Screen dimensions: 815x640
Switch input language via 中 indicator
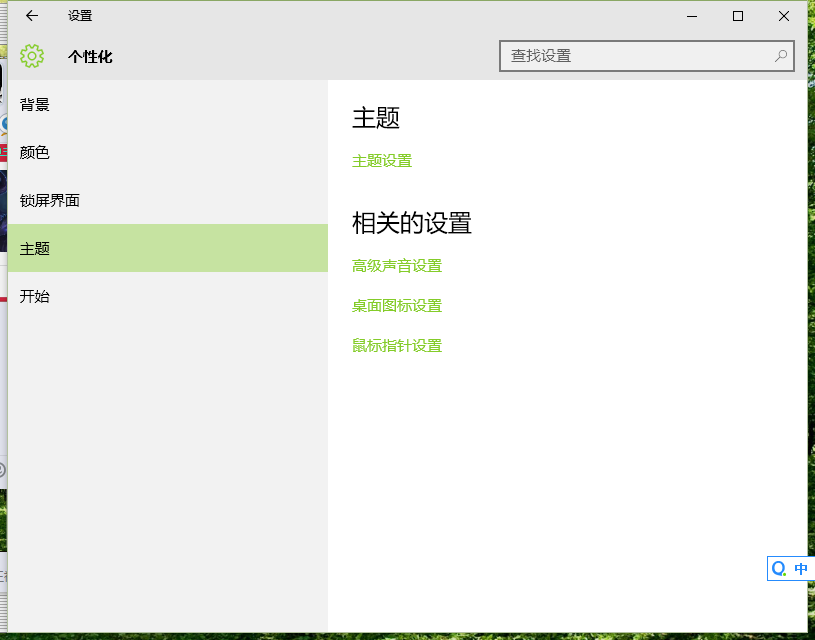[x=801, y=569]
